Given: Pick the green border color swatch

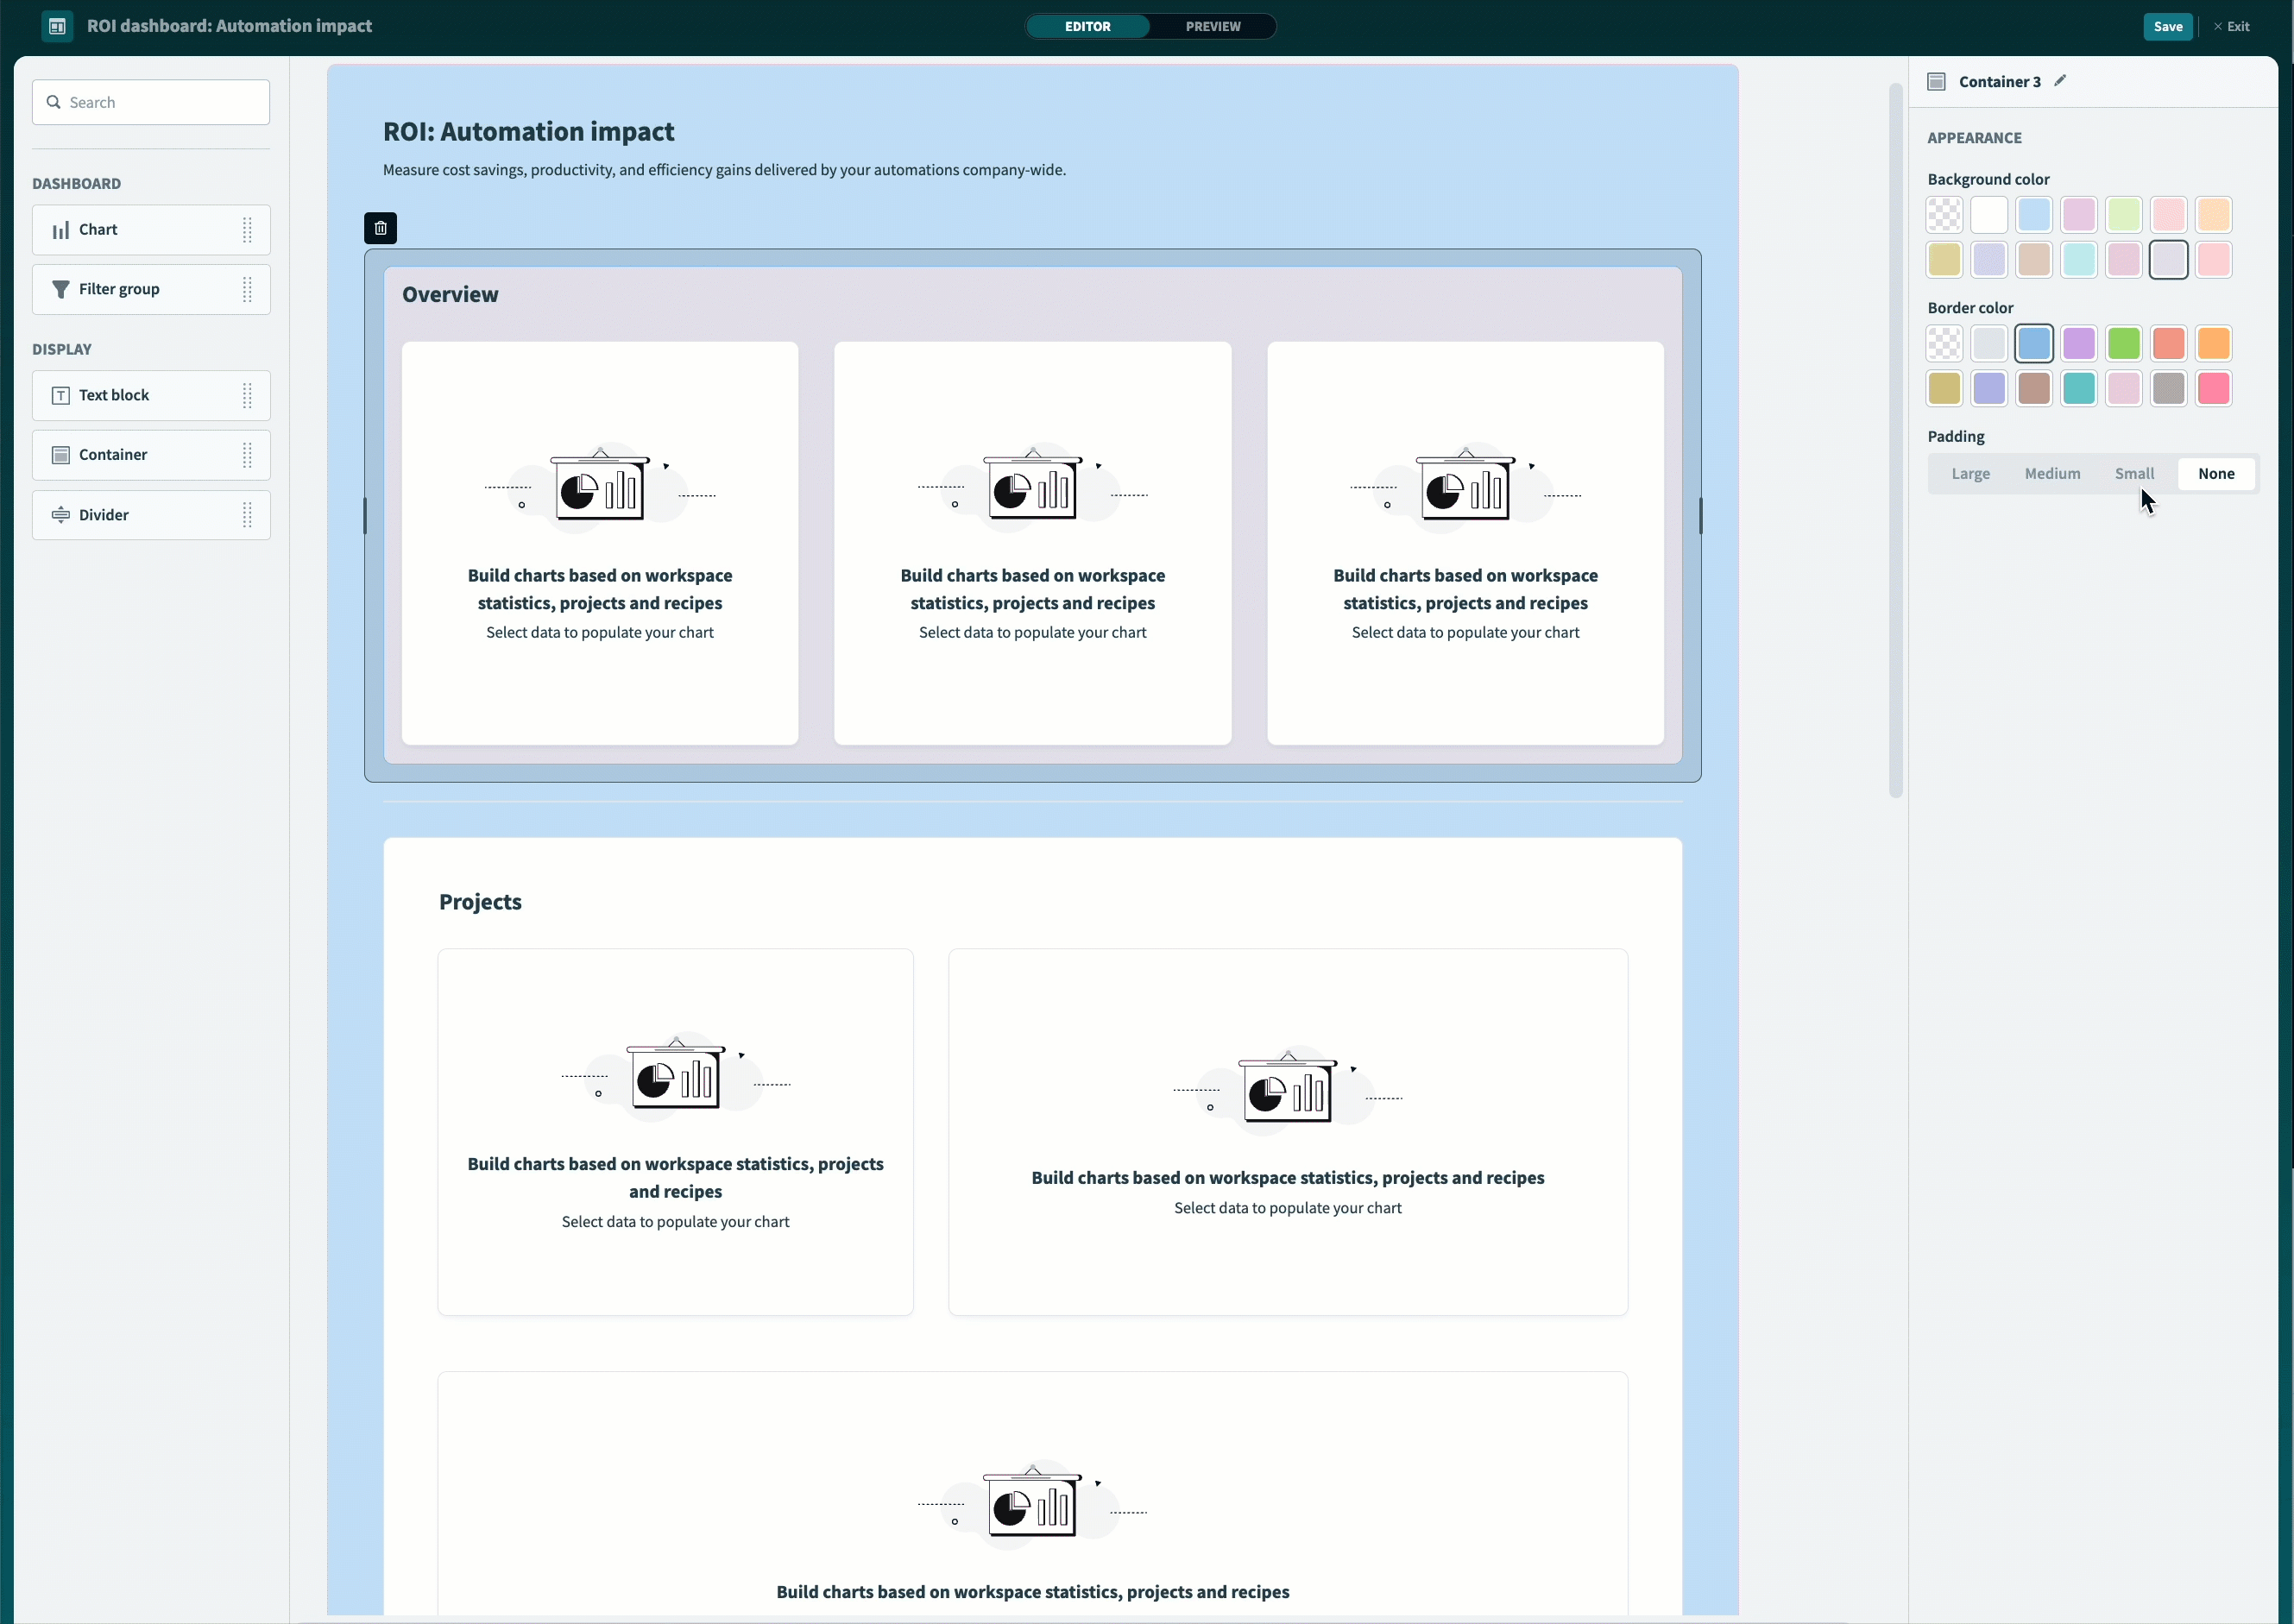Looking at the screenshot, I should coord(2123,344).
